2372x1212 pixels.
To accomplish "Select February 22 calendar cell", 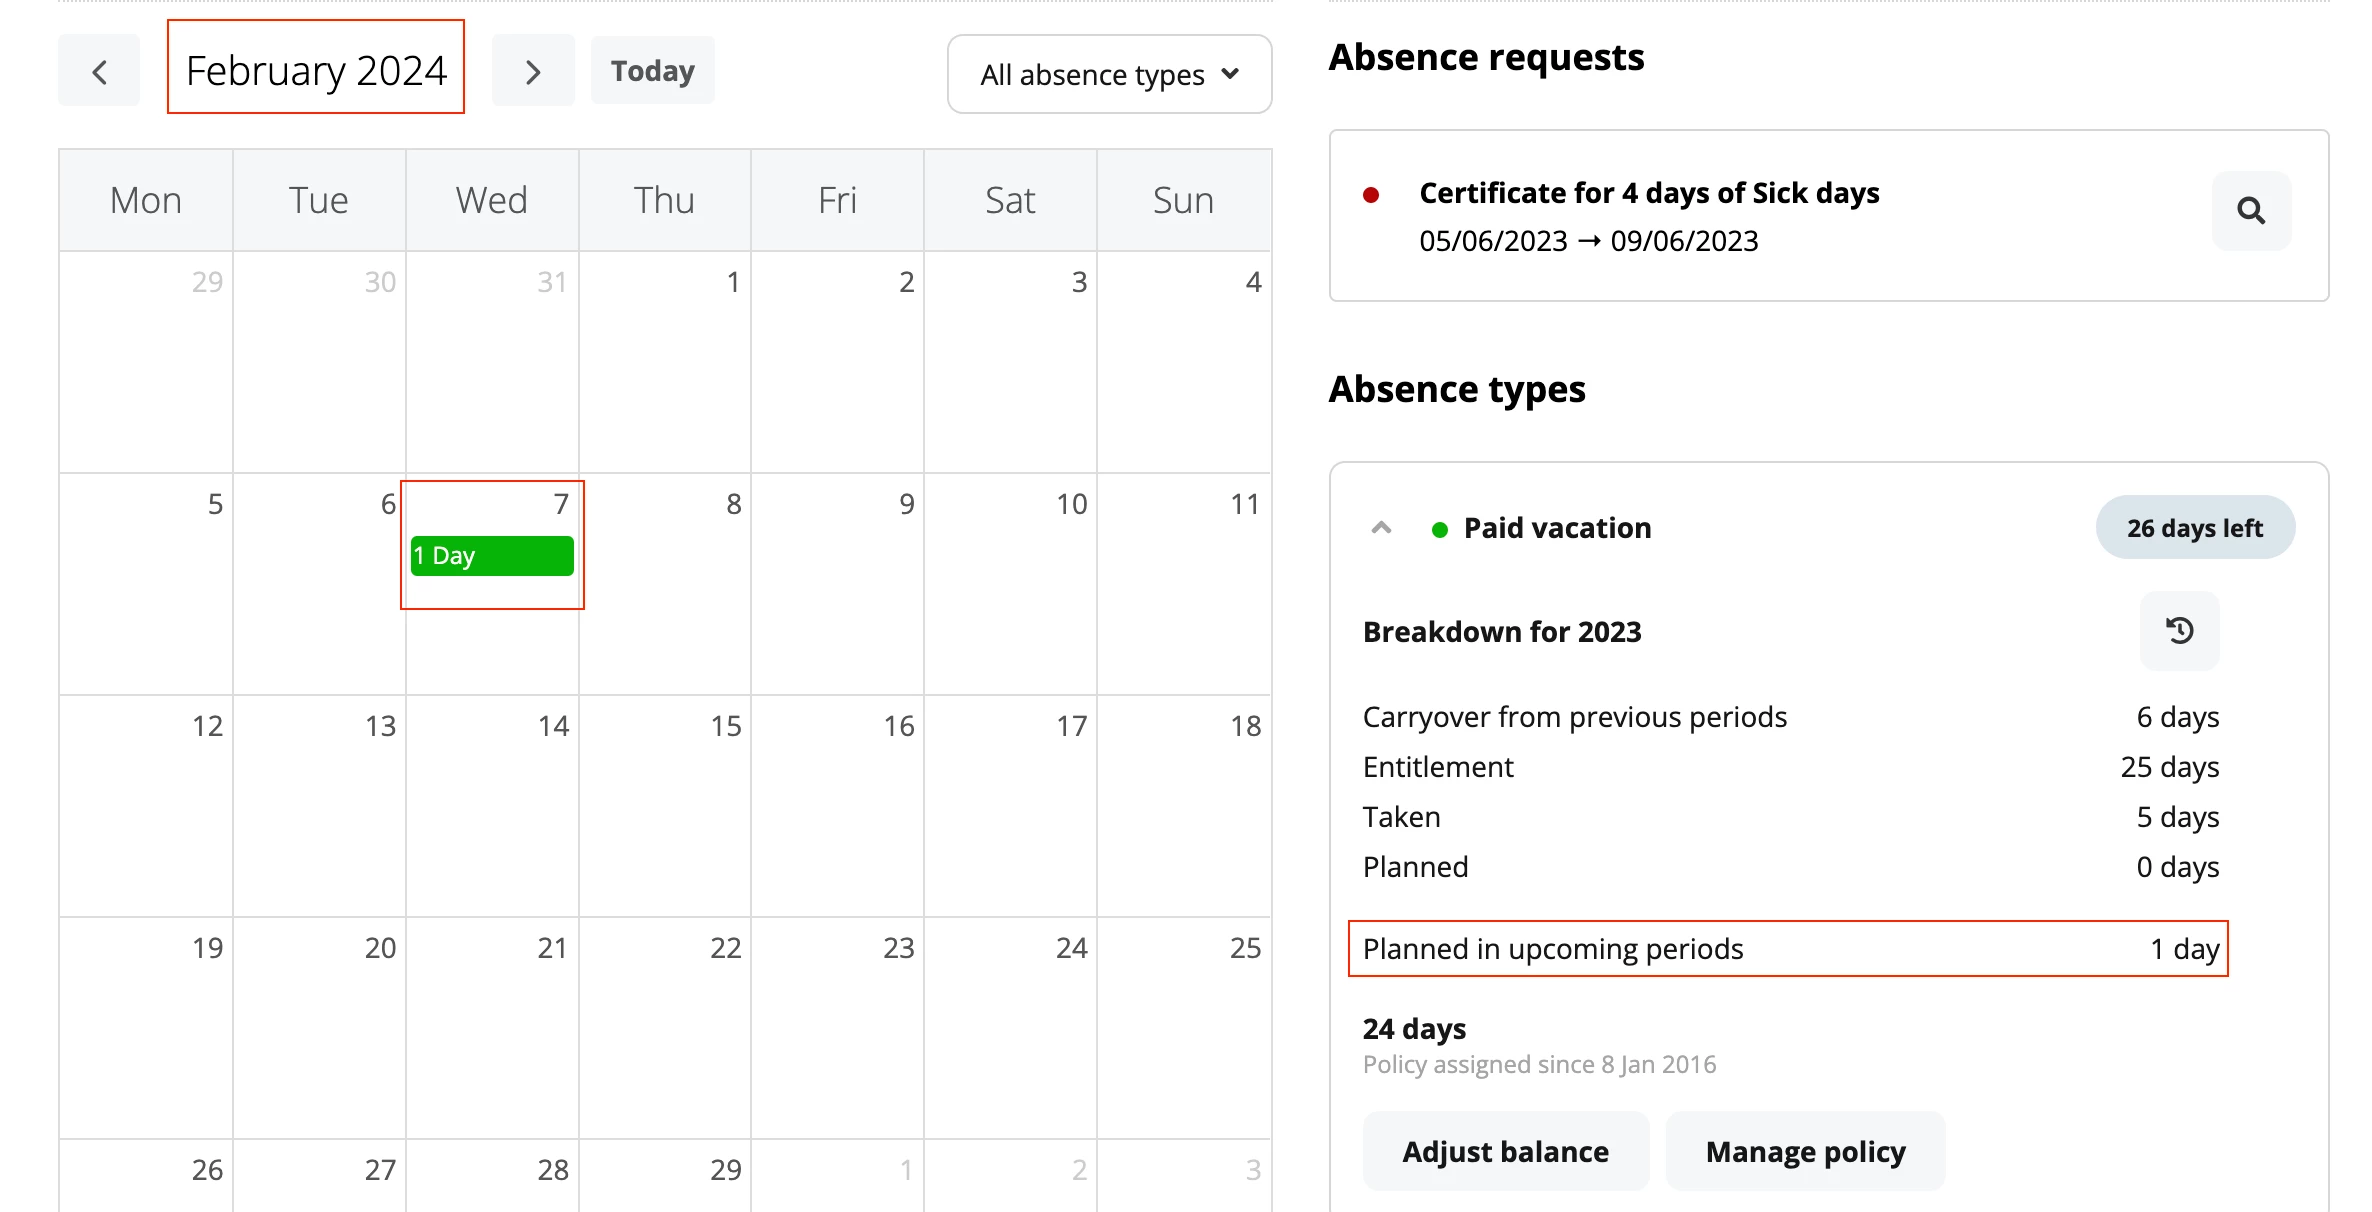I will (x=665, y=1028).
